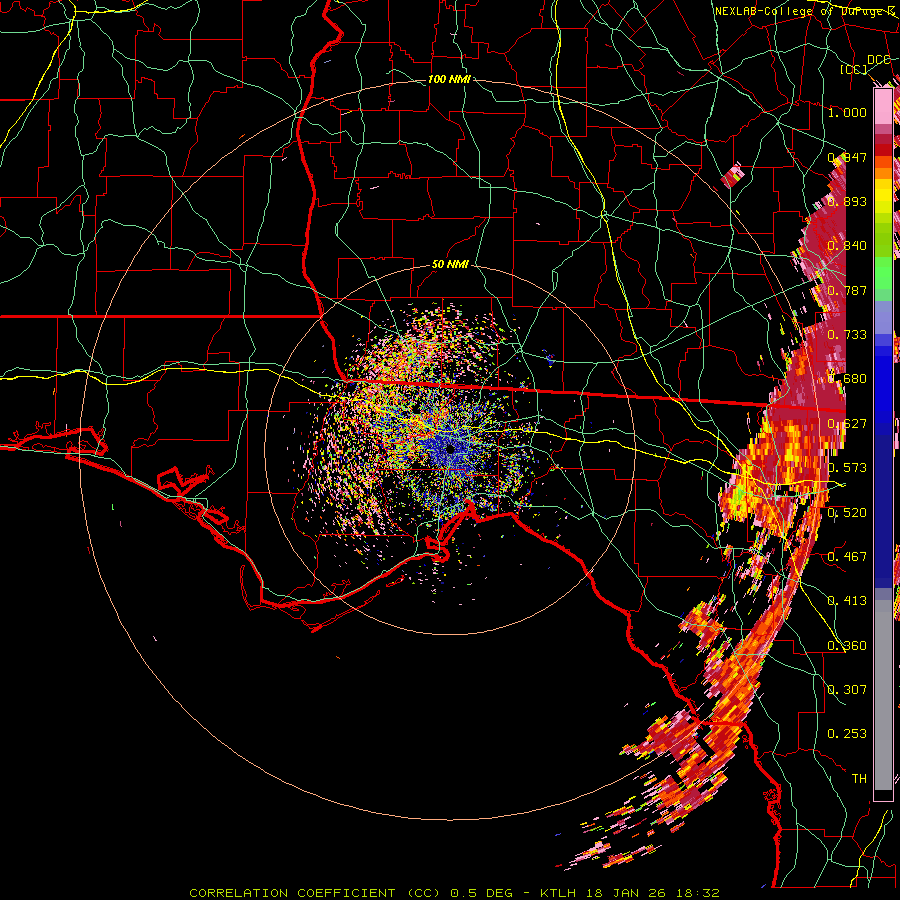Click the 0.307 value on the color scale
Viewport: 900px width, 900px height.
click(x=847, y=690)
